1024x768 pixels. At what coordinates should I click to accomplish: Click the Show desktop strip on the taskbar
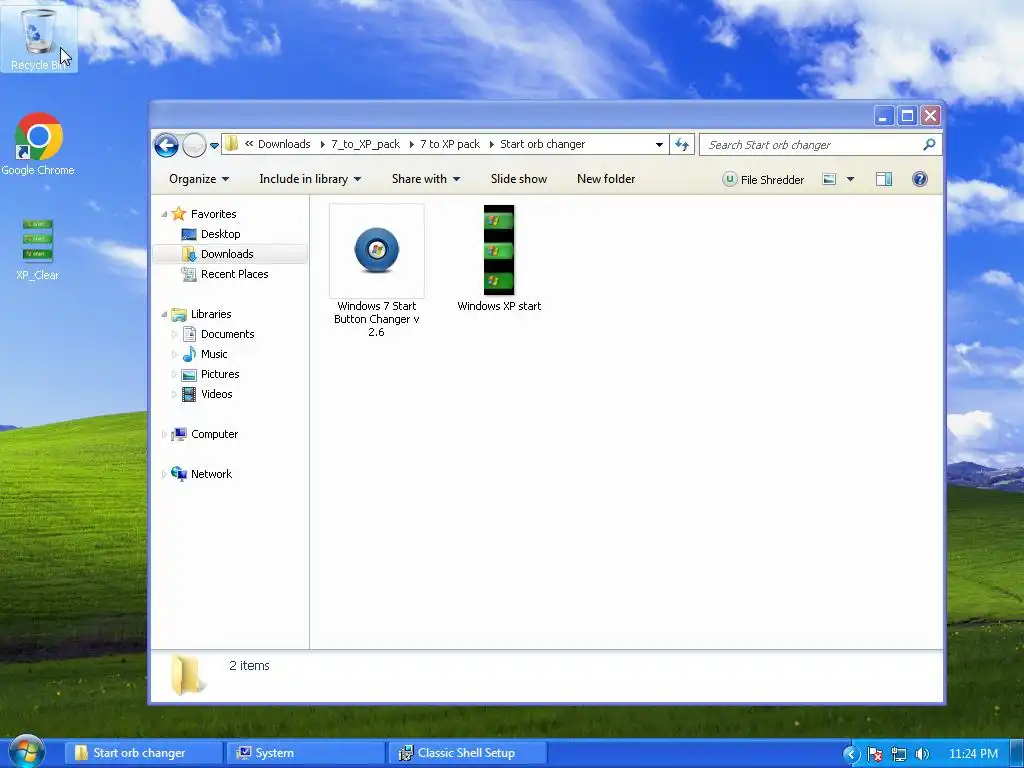click(x=1017, y=753)
